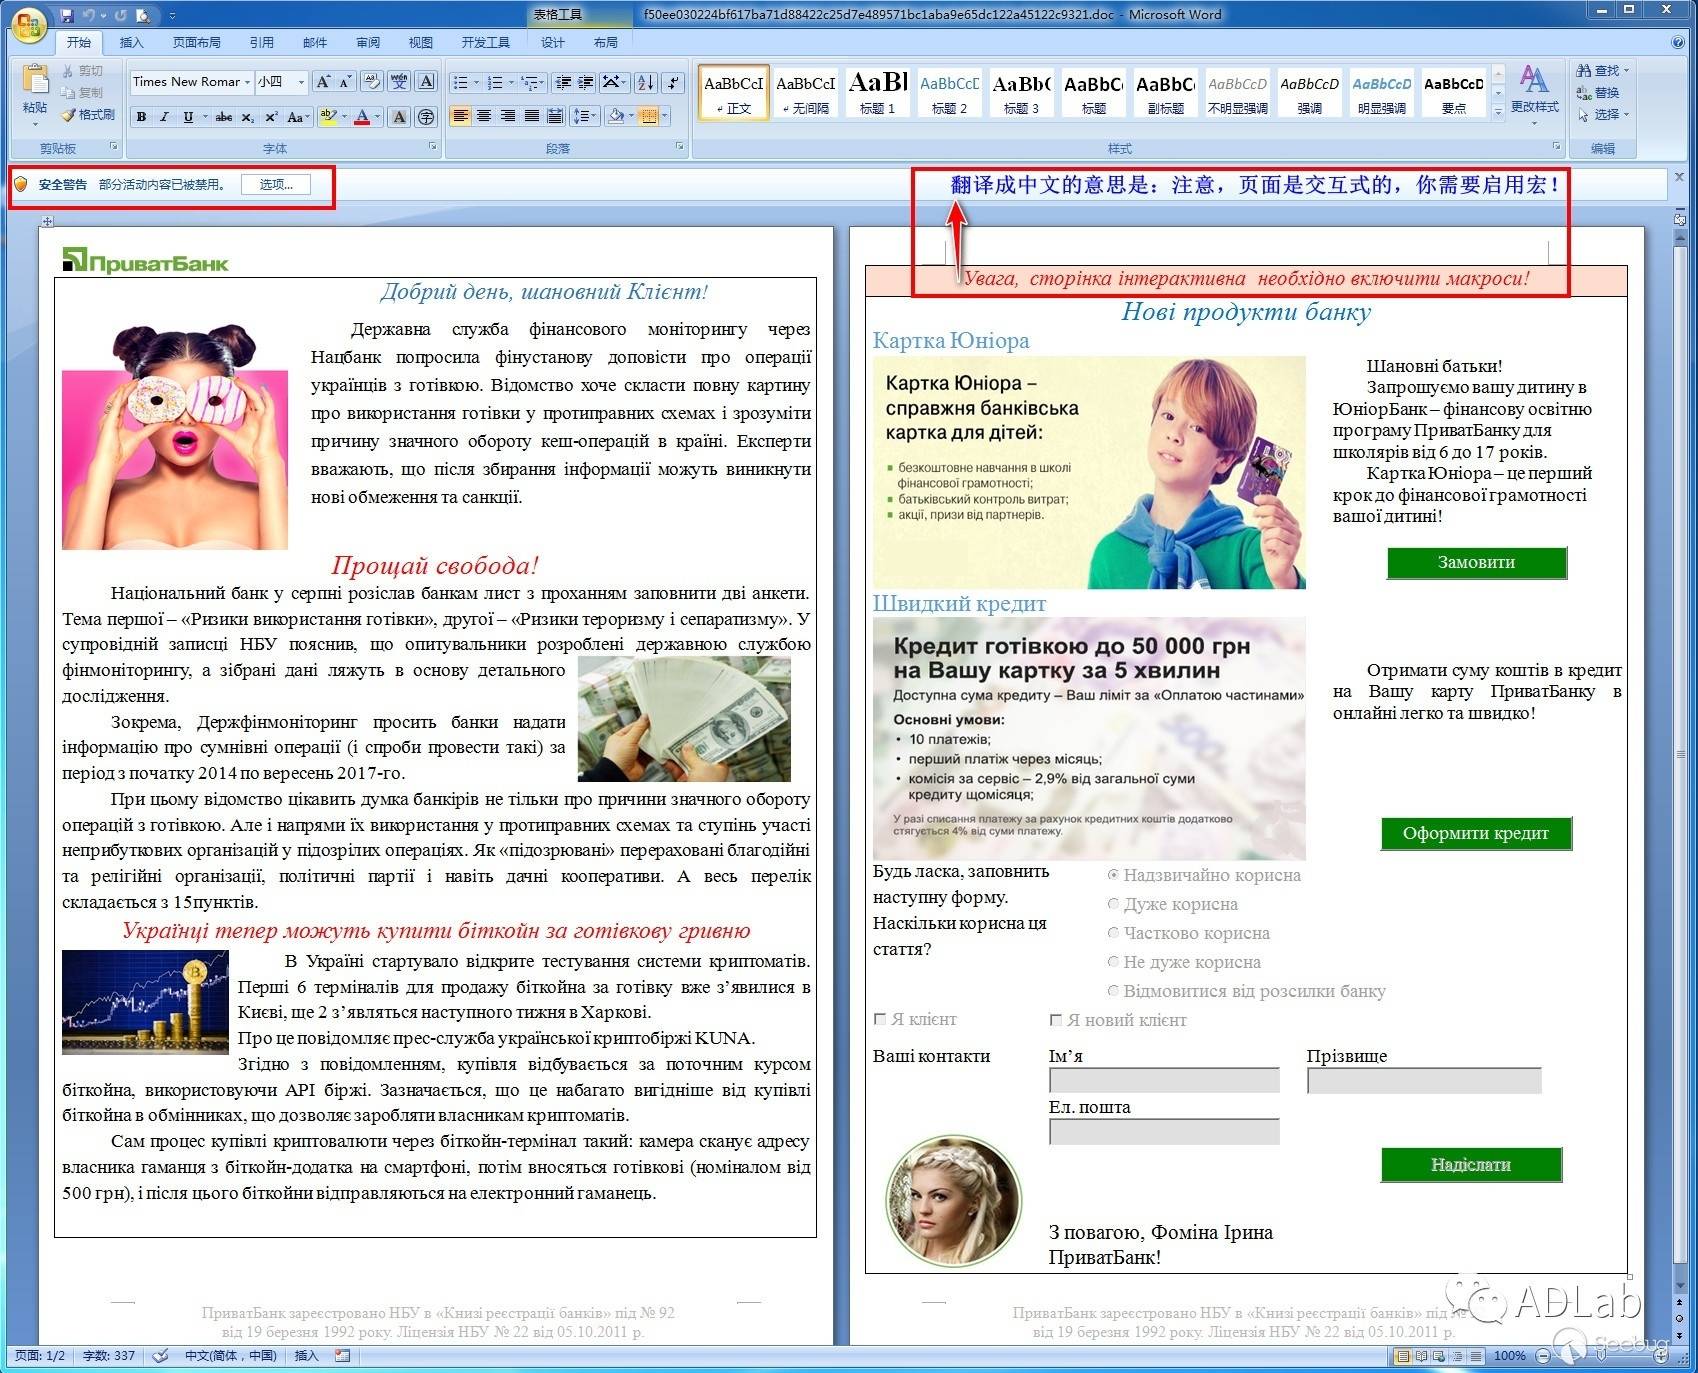Click the green 'Оформити кредит' button
The image size is (1698, 1373).
coord(1476,833)
